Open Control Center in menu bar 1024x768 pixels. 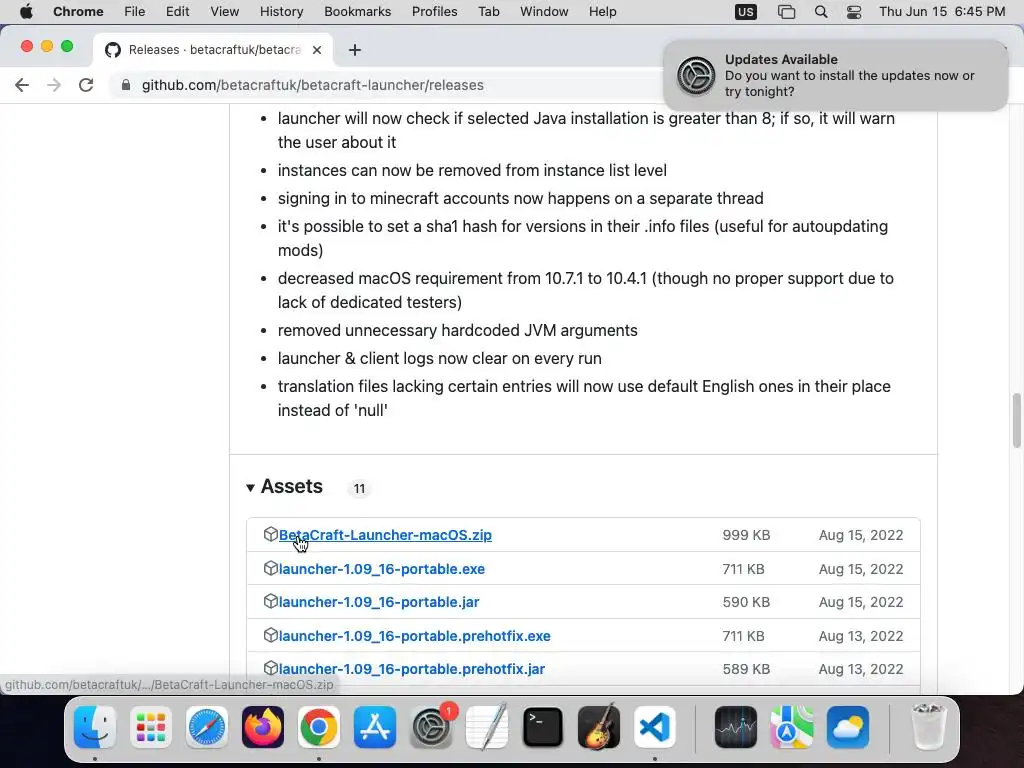point(854,12)
